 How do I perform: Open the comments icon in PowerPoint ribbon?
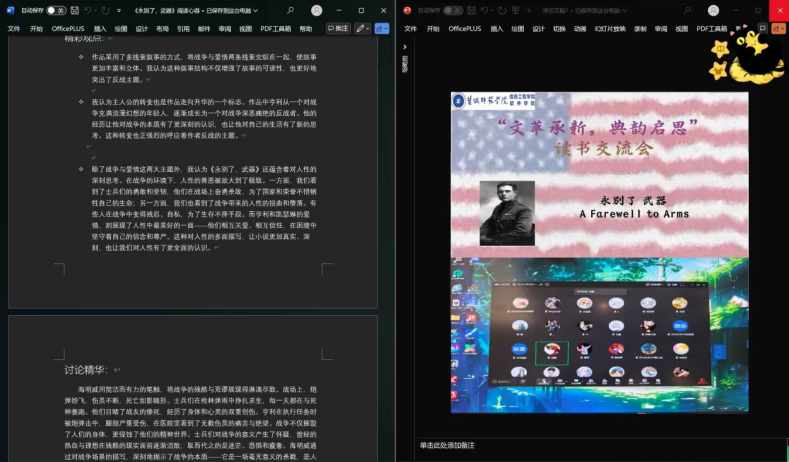click(762, 28)
